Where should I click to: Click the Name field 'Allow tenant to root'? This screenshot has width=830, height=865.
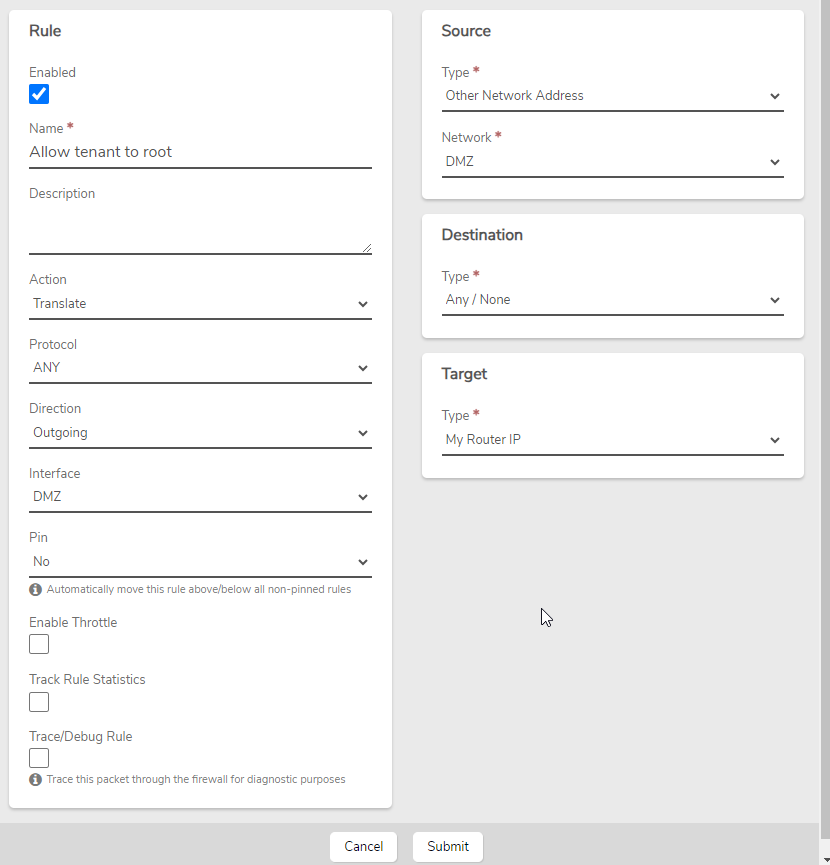click(x=200, y=152)
